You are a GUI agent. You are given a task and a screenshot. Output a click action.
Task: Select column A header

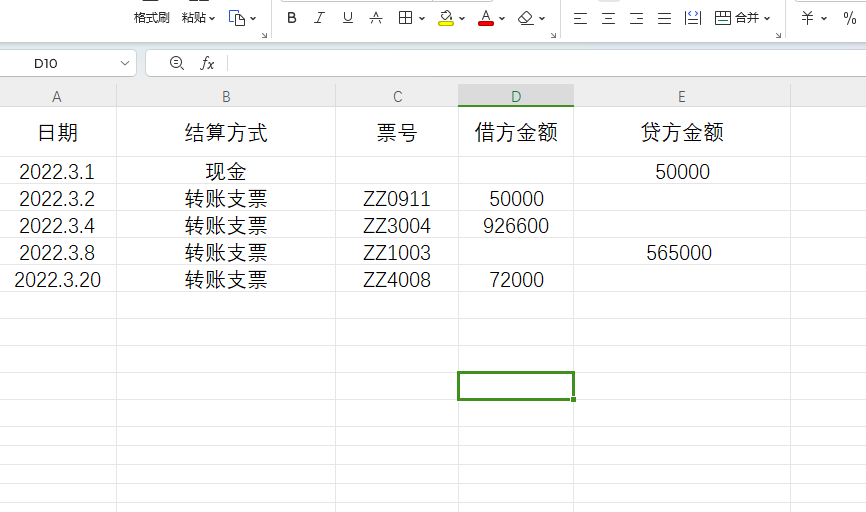(58, 96)
